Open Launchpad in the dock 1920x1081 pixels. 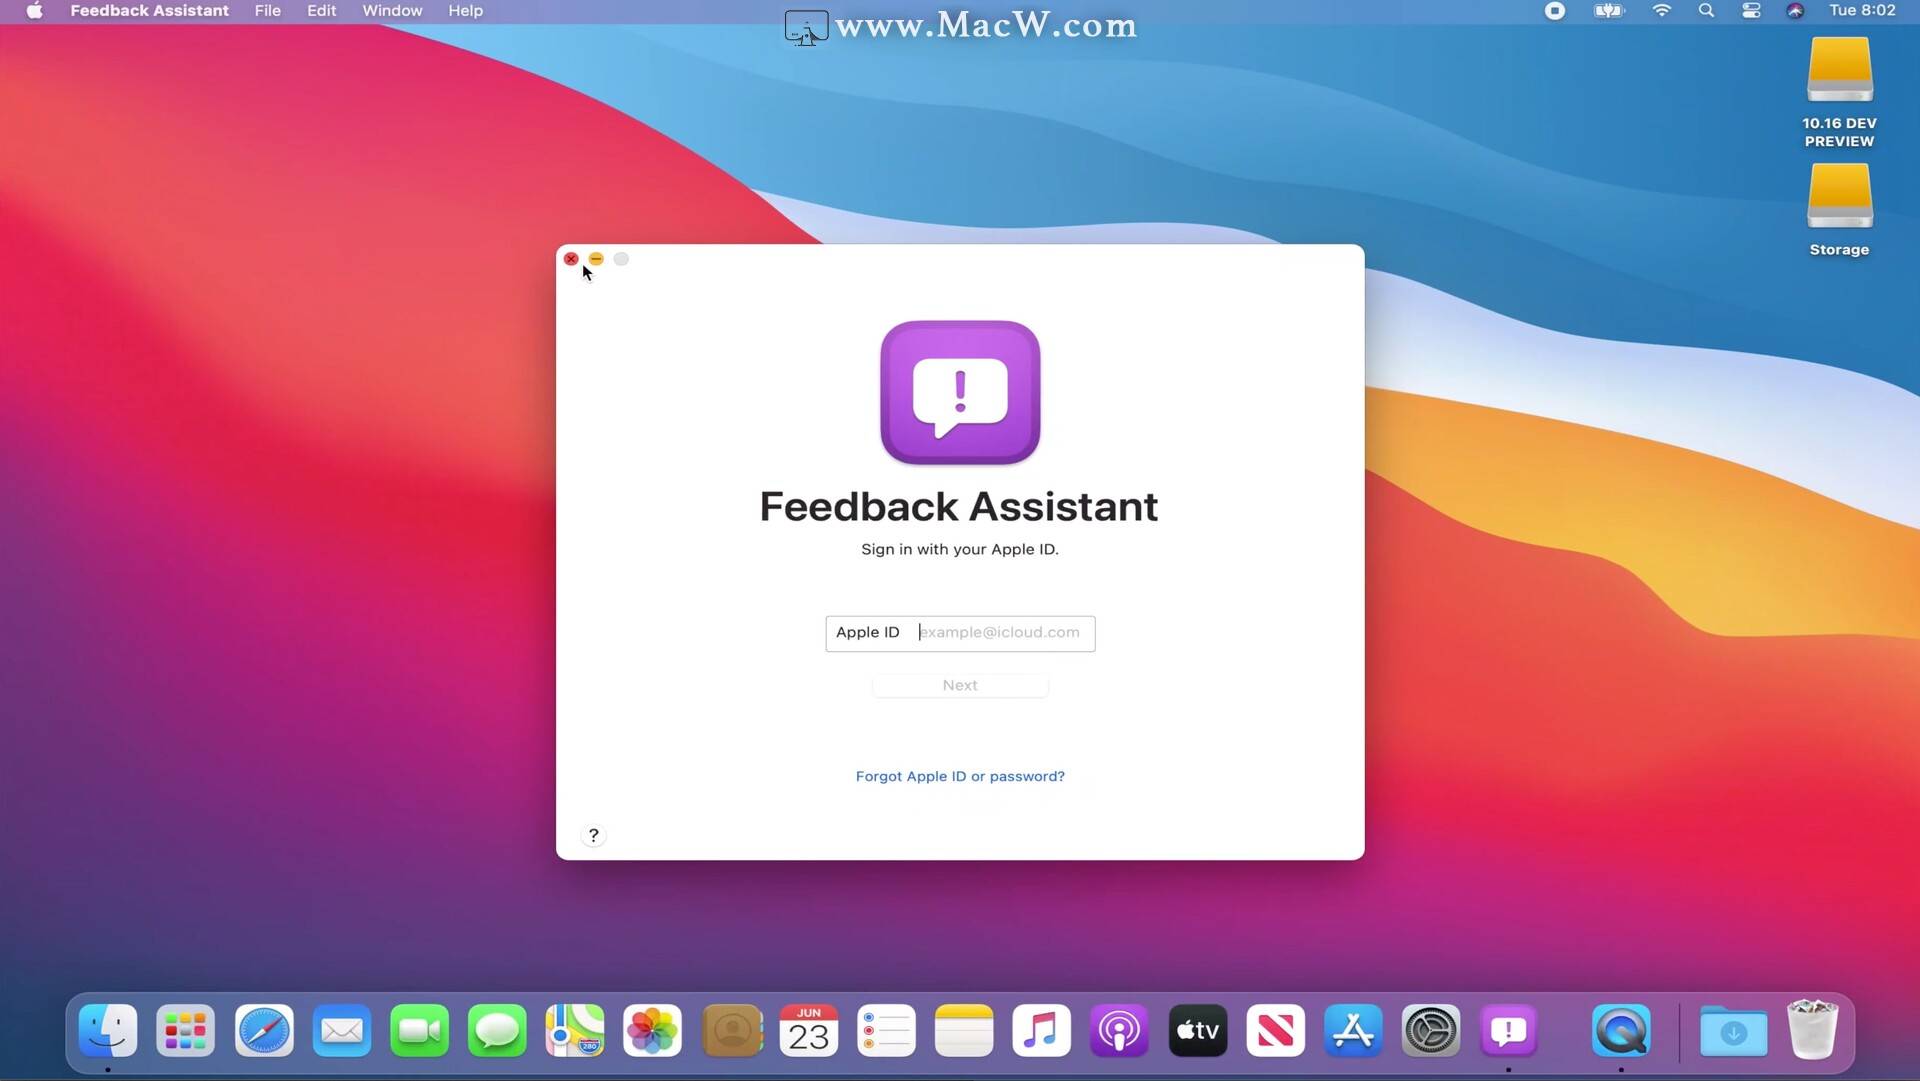pyautogui.click(x=186, y=1031)
